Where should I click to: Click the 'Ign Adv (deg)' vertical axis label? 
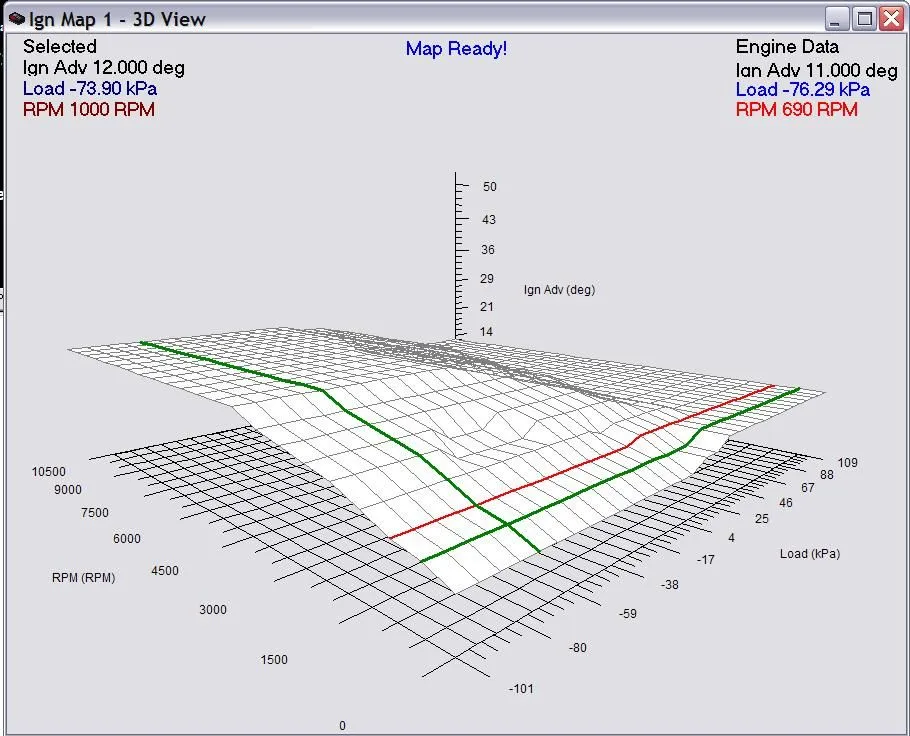559,290
